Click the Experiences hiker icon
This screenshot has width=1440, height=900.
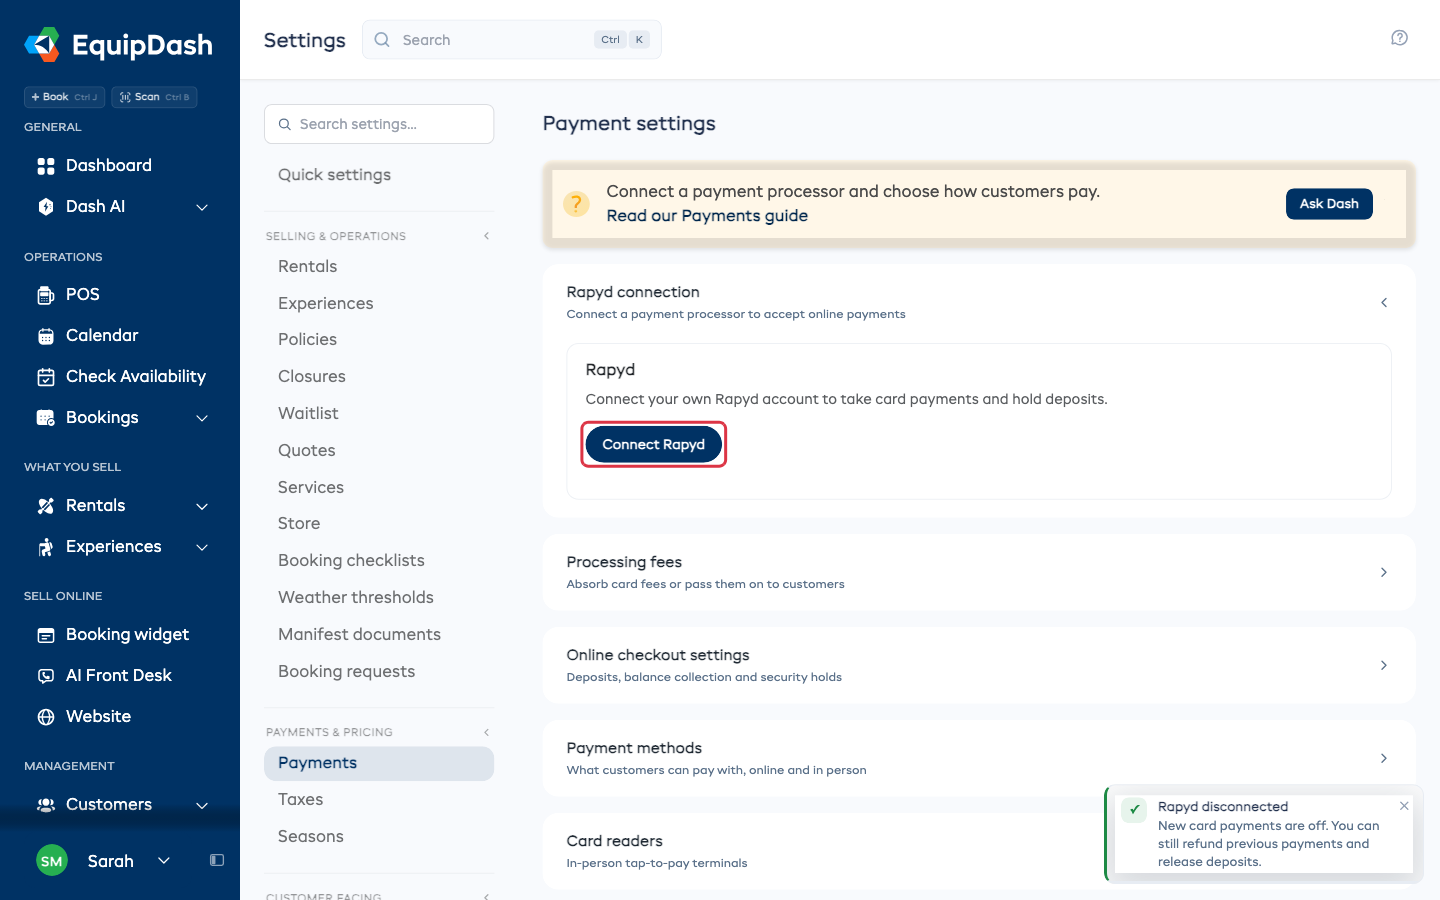(46, 547)
